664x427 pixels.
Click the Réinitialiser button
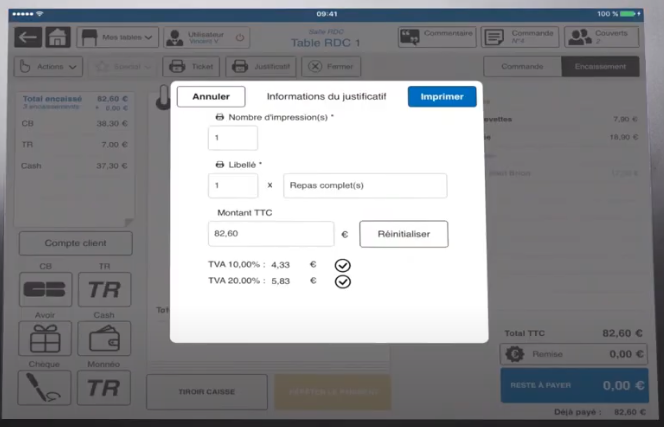click(x=403, y=234)
